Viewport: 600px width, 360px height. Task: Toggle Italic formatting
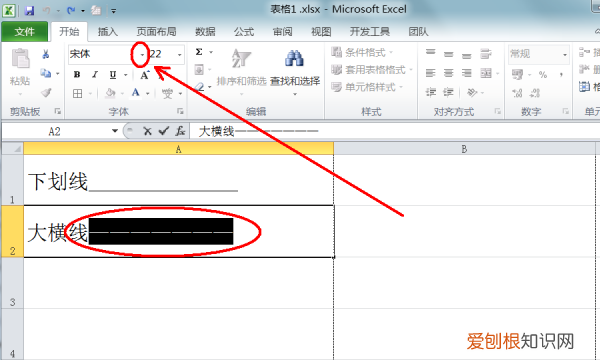click(95, 75)
